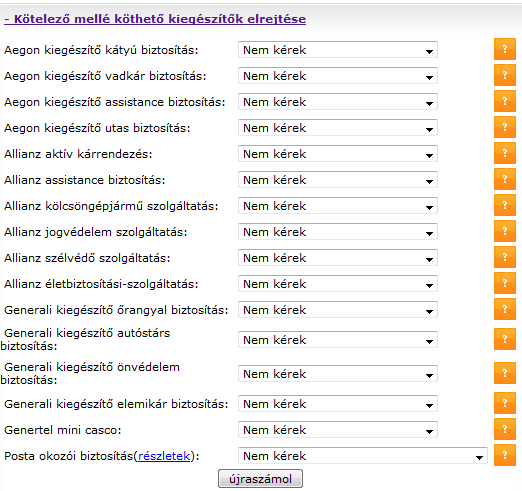Expand Aegon kiegészítő utas biztosítás dropdown
The height and width of the screenshot is (491, 522).
pyautogui.click(x=338, y=128)
